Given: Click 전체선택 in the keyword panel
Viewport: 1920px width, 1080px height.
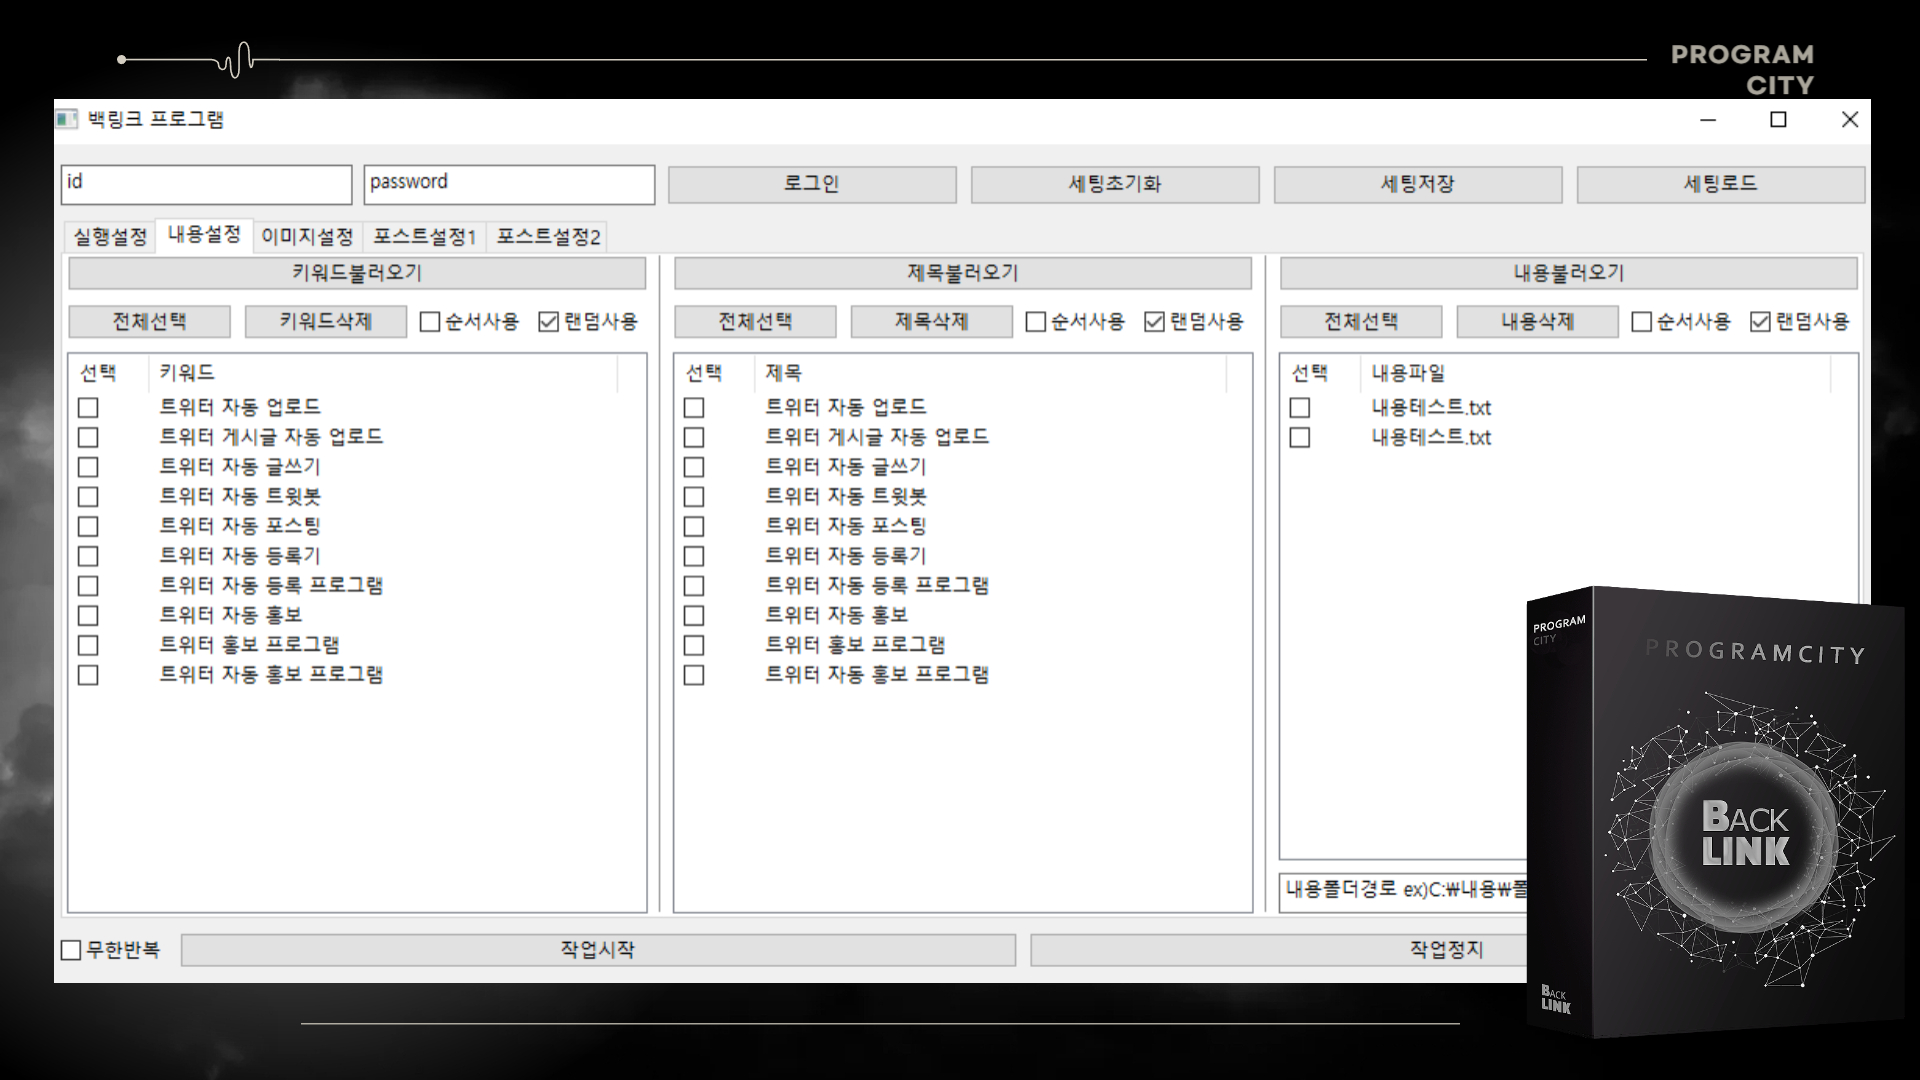Looking at the screenshot, I should [149, 322].
